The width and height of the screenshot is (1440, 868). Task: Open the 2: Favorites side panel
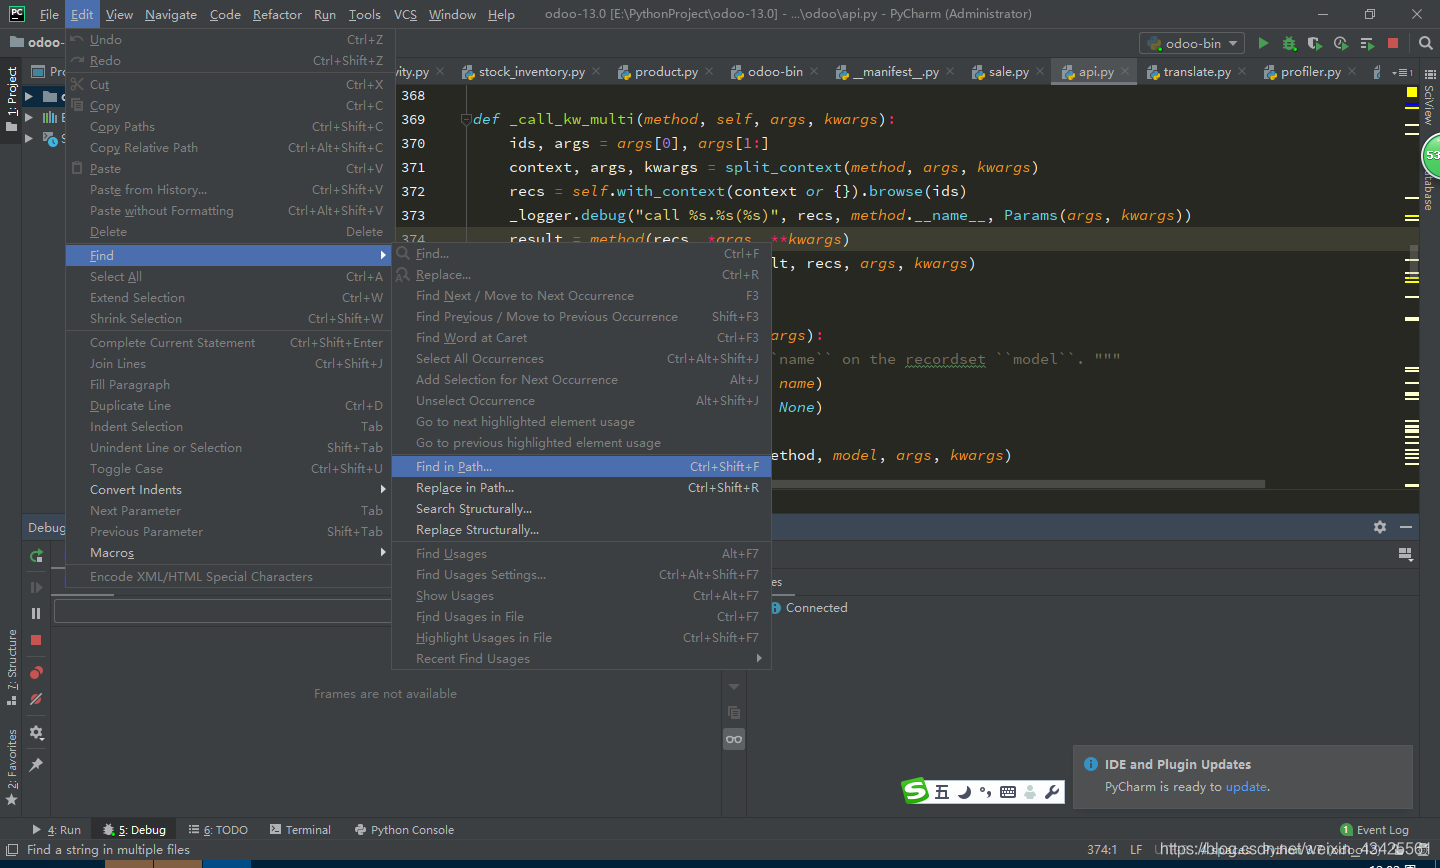[x=12, y=768]
